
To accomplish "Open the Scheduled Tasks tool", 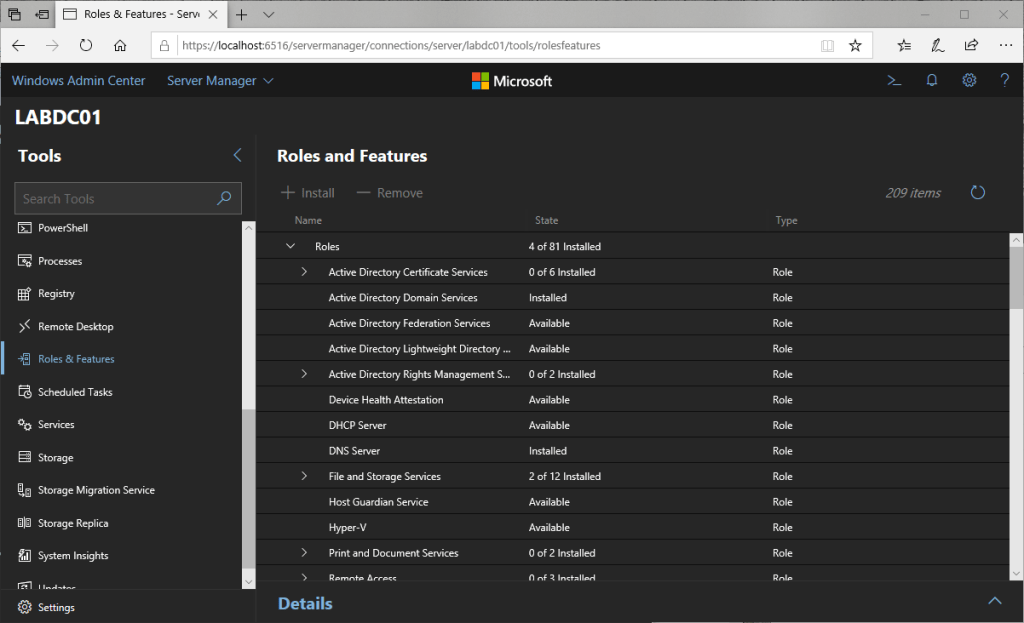I will [75, 392].
